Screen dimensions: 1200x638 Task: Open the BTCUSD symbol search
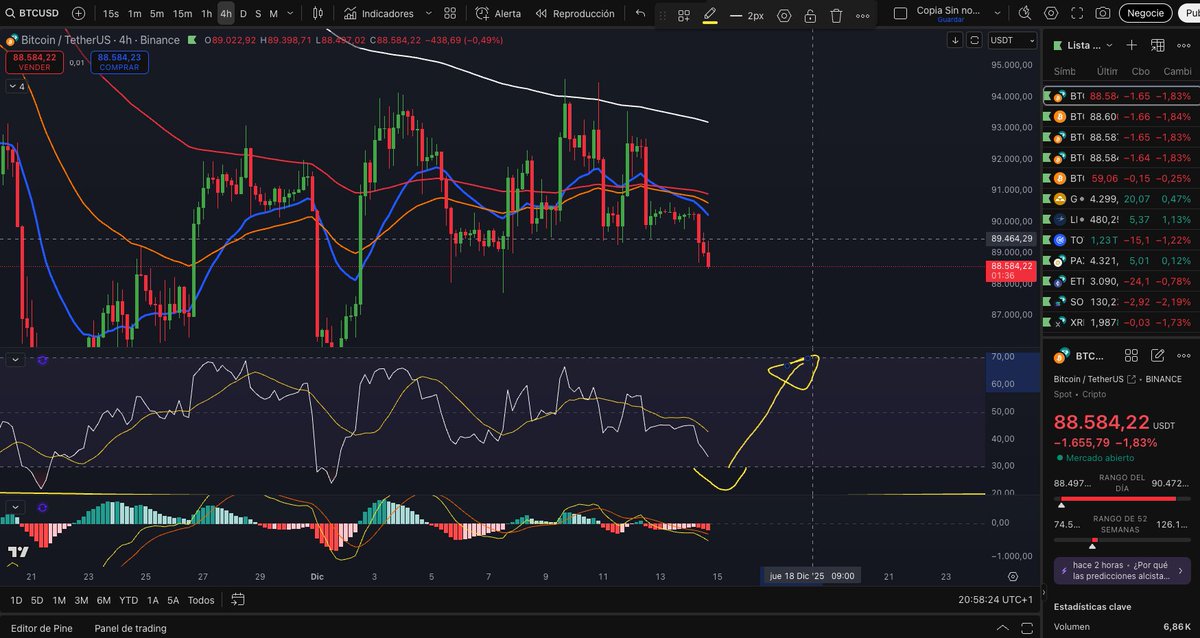click(x=34, y=14)
